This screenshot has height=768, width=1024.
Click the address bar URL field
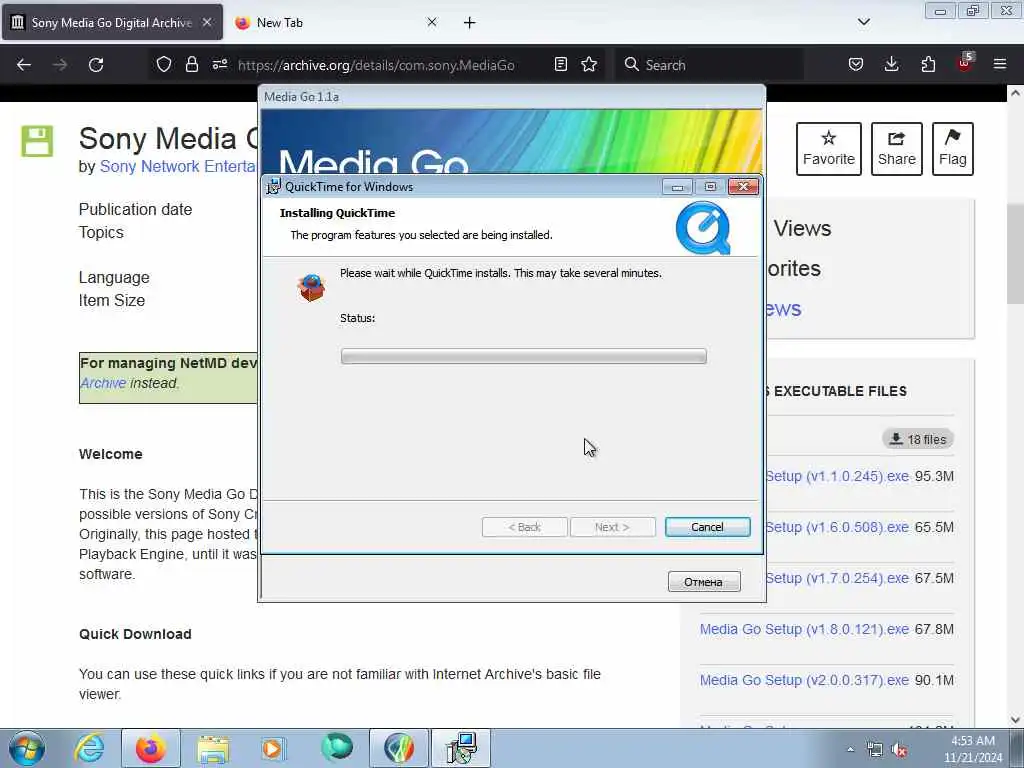pyautogui.click(x=376, y=65)
